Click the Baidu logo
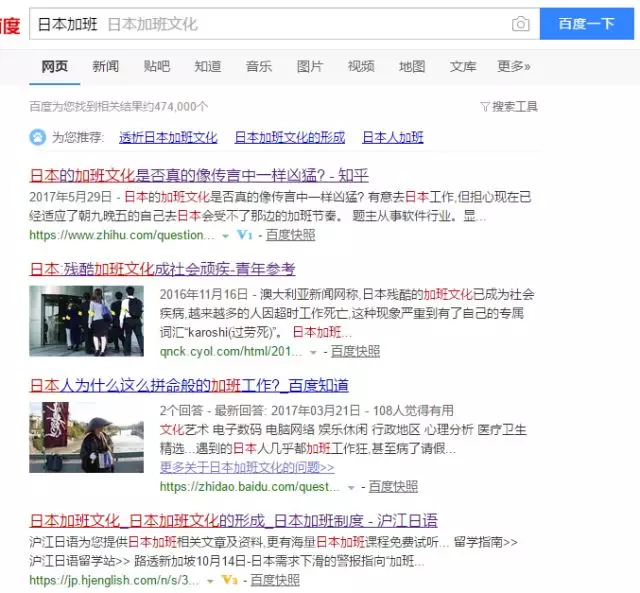Viewport: 640px width, 593px height. point(9,25)
